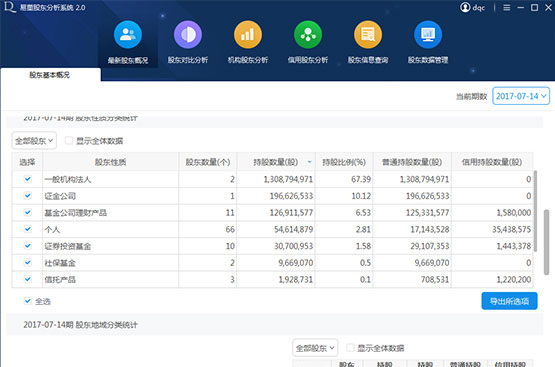Viewport: 555px width, 367px height.
Task: Open the 机构股东分析 bar chart icon
Action: coord(248,35)
